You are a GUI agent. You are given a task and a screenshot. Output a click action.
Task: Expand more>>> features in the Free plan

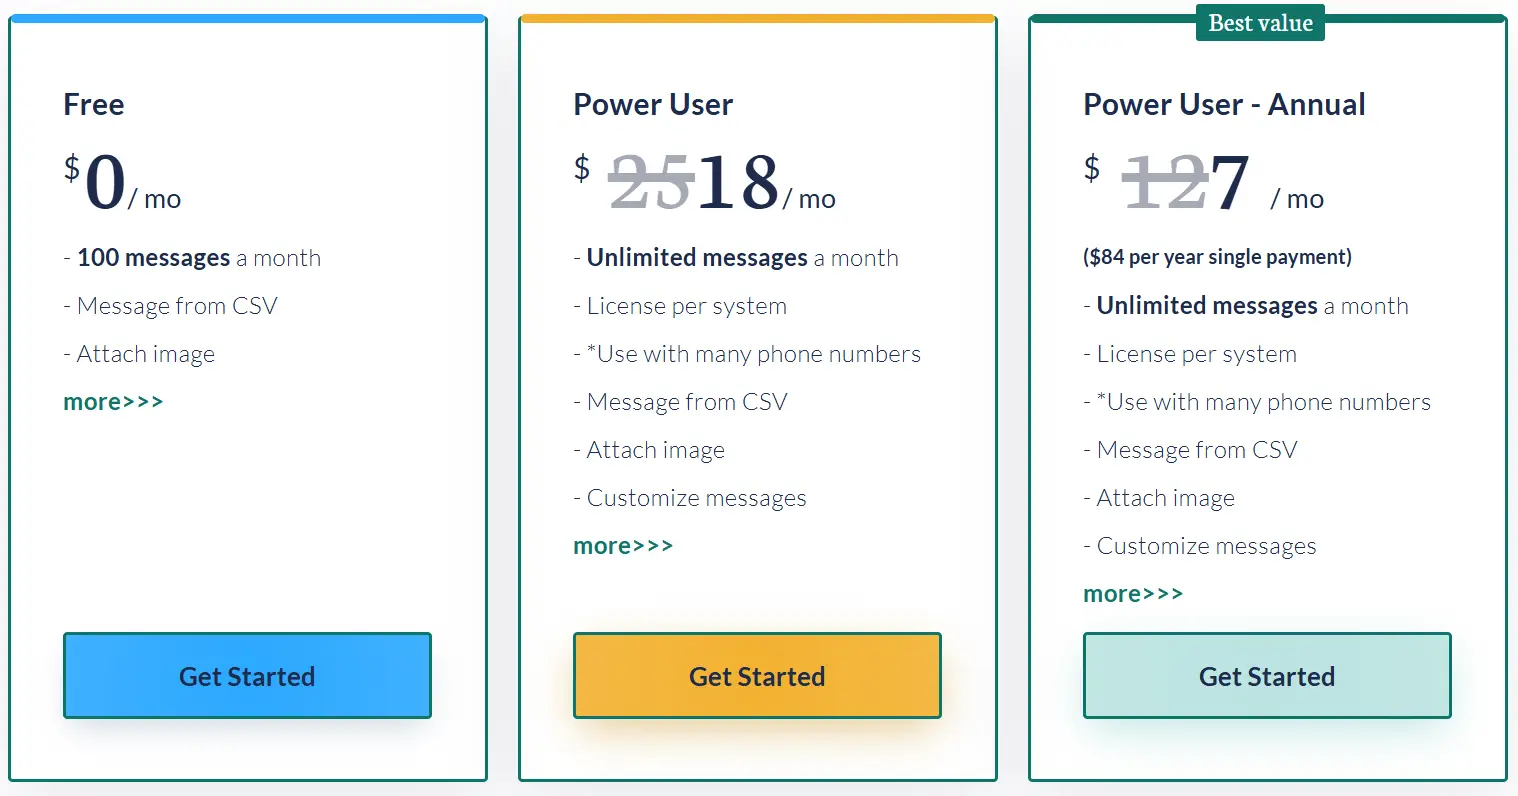click(113, 402)
